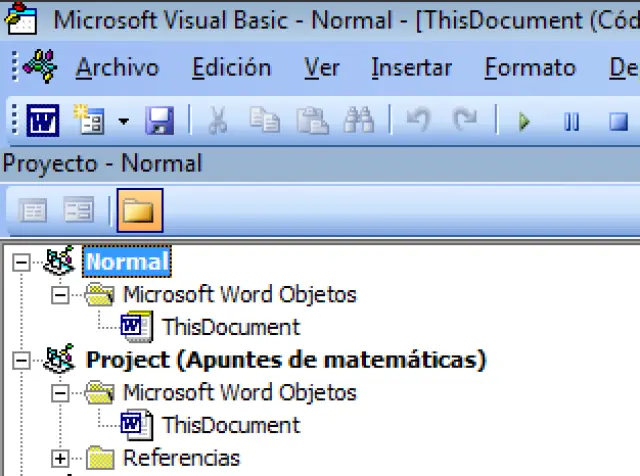Select ThisDocument under Apuntes de matemáticas project

pyautogui.click(x=230, y=425)
